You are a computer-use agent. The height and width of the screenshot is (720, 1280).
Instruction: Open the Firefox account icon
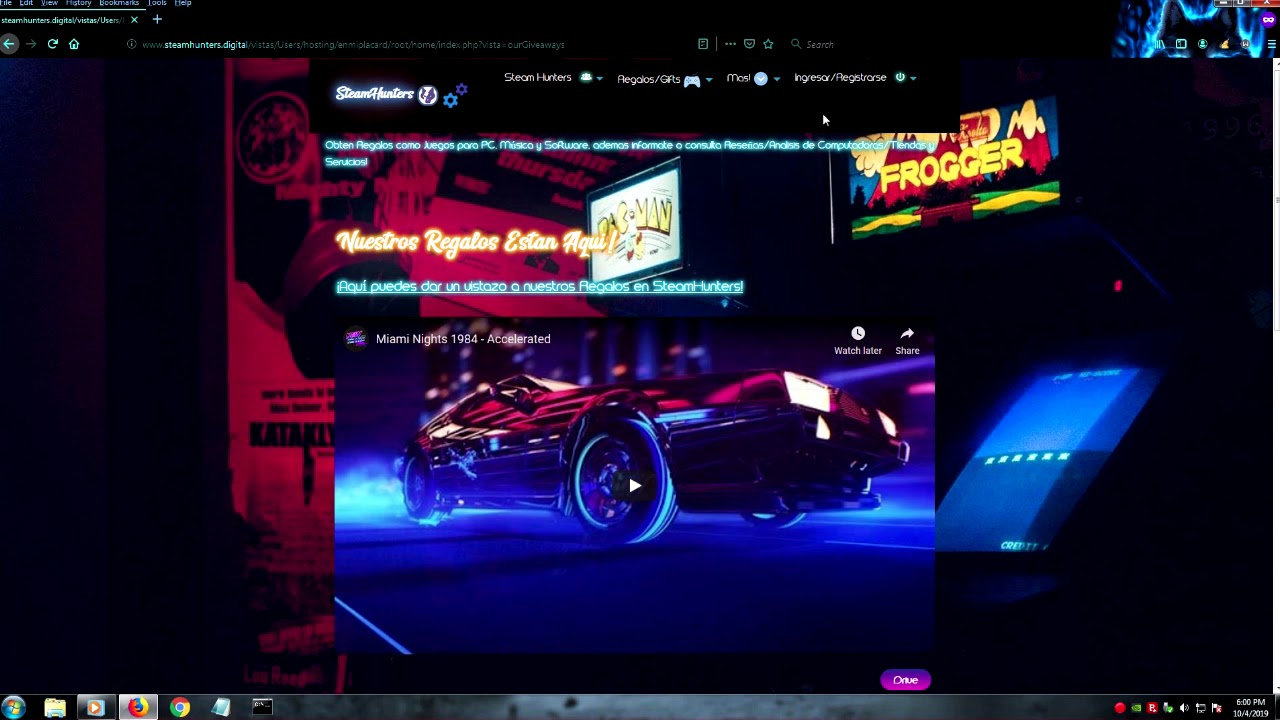click(1202, 44)
